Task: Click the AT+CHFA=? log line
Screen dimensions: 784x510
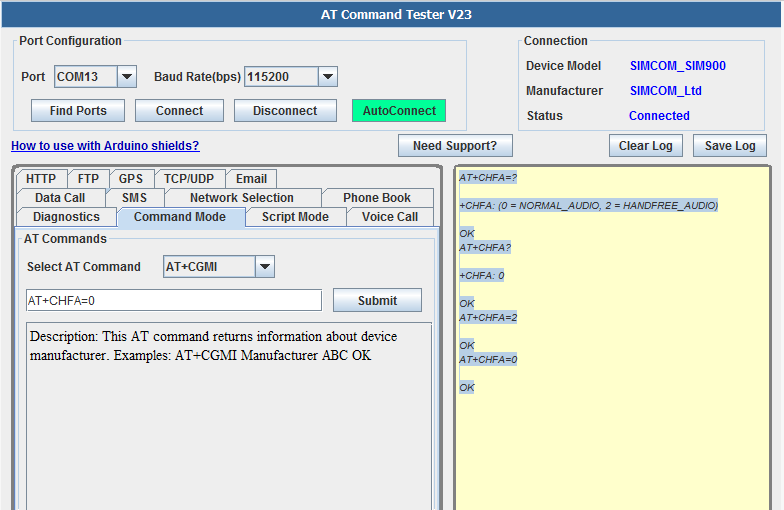Action: point(488,178)
